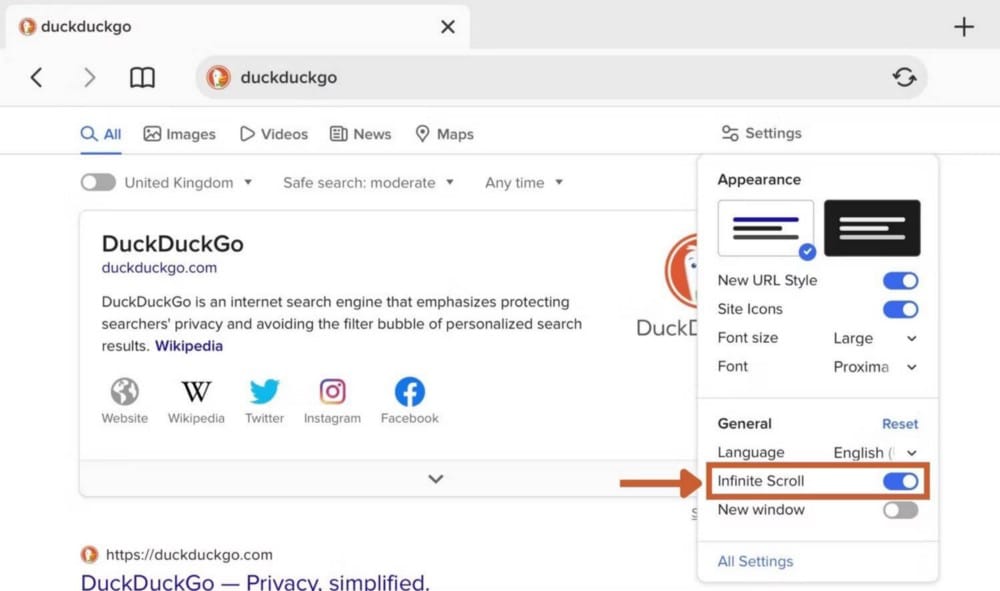The width and height of the screenshot is (1000, 591).
Task: Switch to the Images tab
Action: (x=180, y=133)
